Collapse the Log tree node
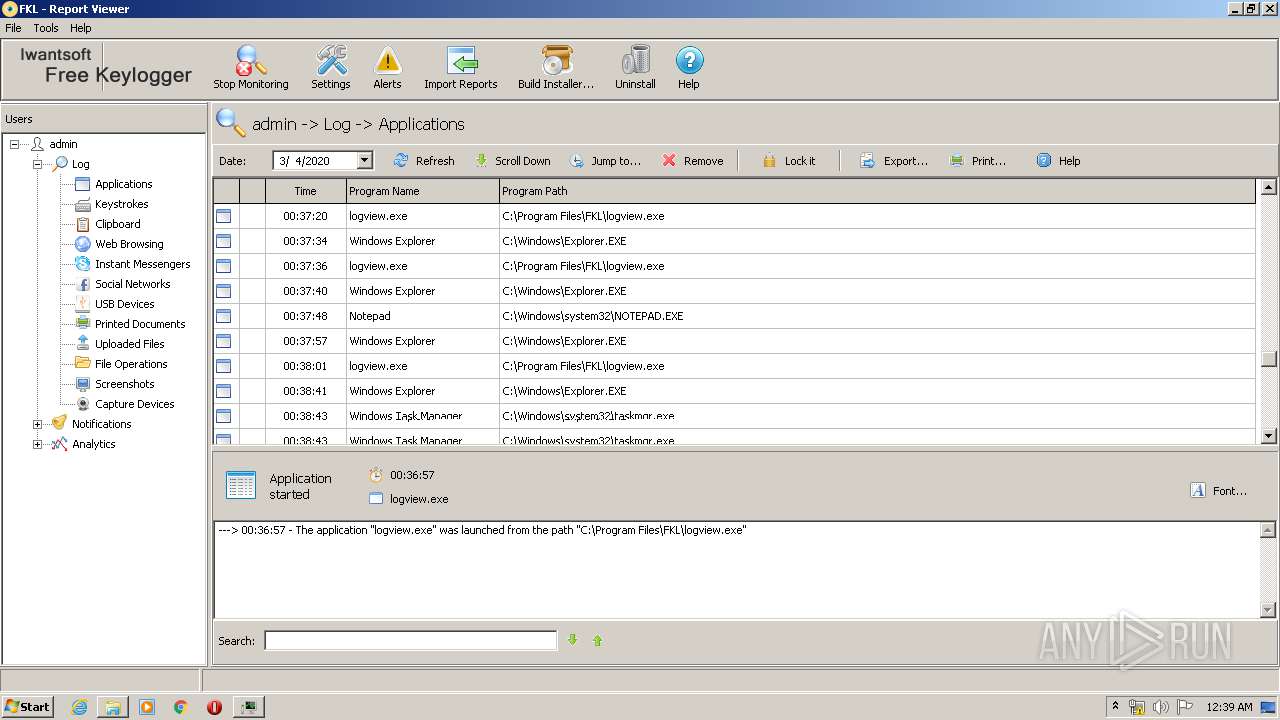Viewport: 1280px width, 720px height. [38, 164]
